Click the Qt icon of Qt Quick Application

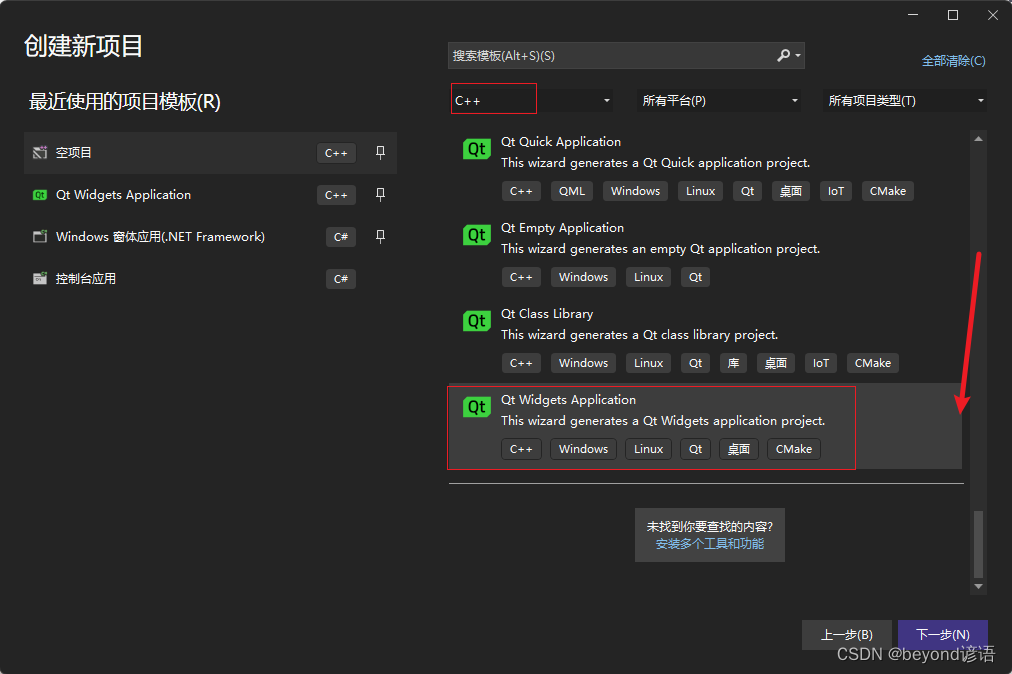pyautogui.click(x=476, y=149)
